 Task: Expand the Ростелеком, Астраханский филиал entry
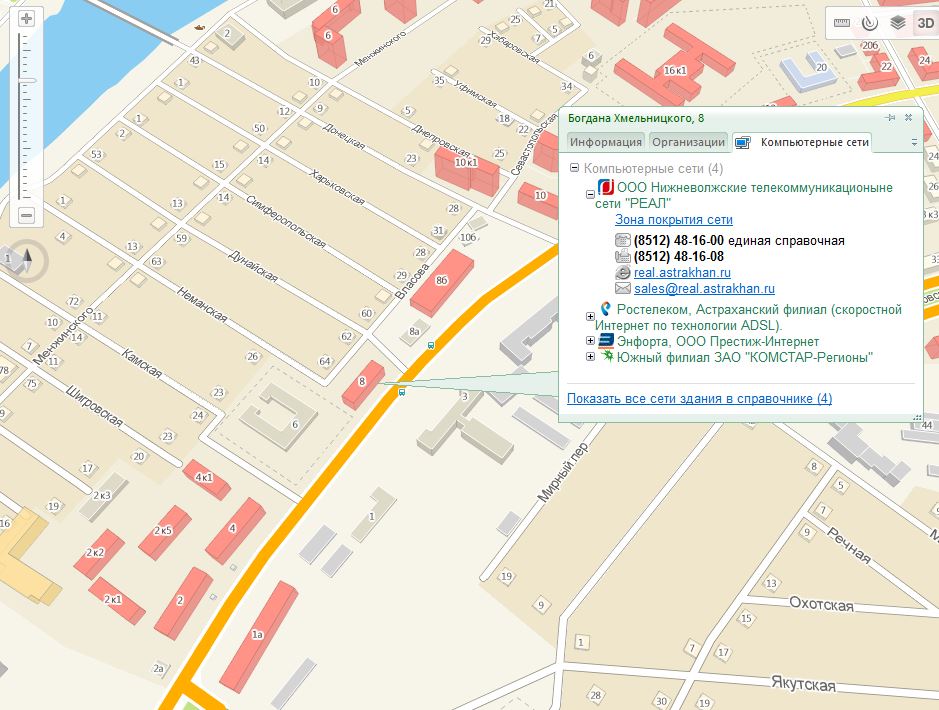click(x=590, y=316)
